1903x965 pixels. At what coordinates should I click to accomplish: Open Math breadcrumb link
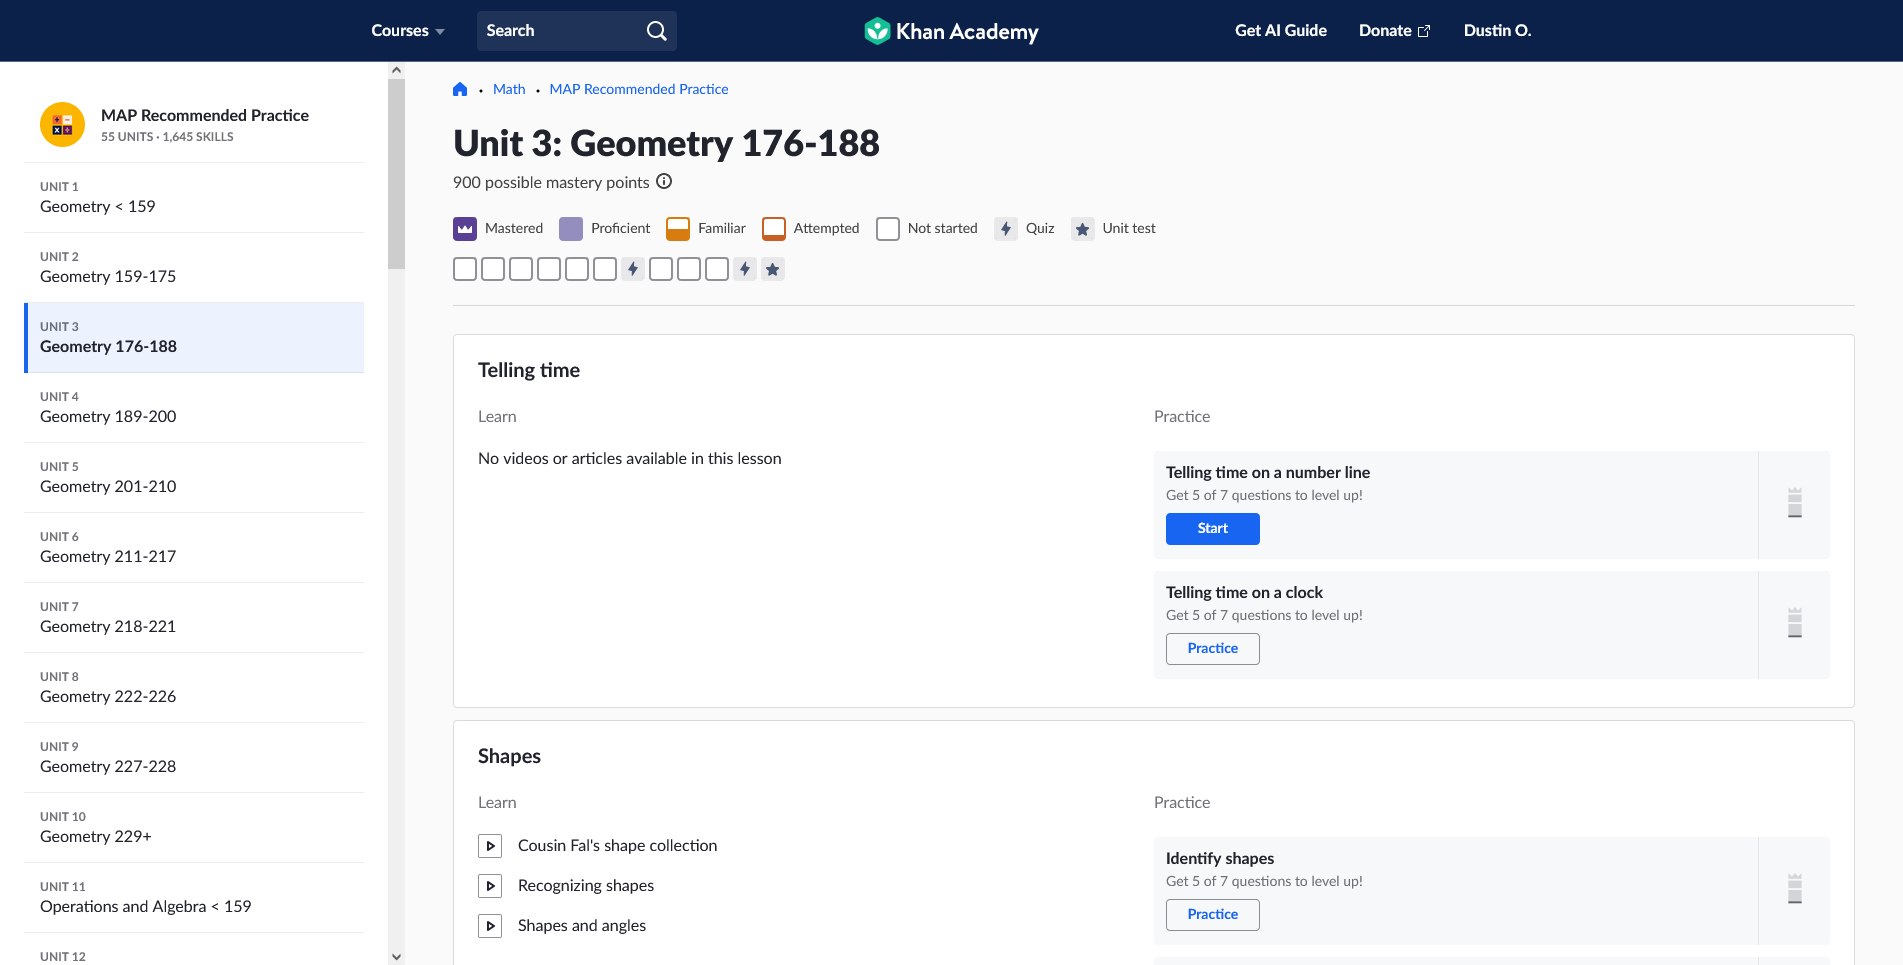point(509,89)
